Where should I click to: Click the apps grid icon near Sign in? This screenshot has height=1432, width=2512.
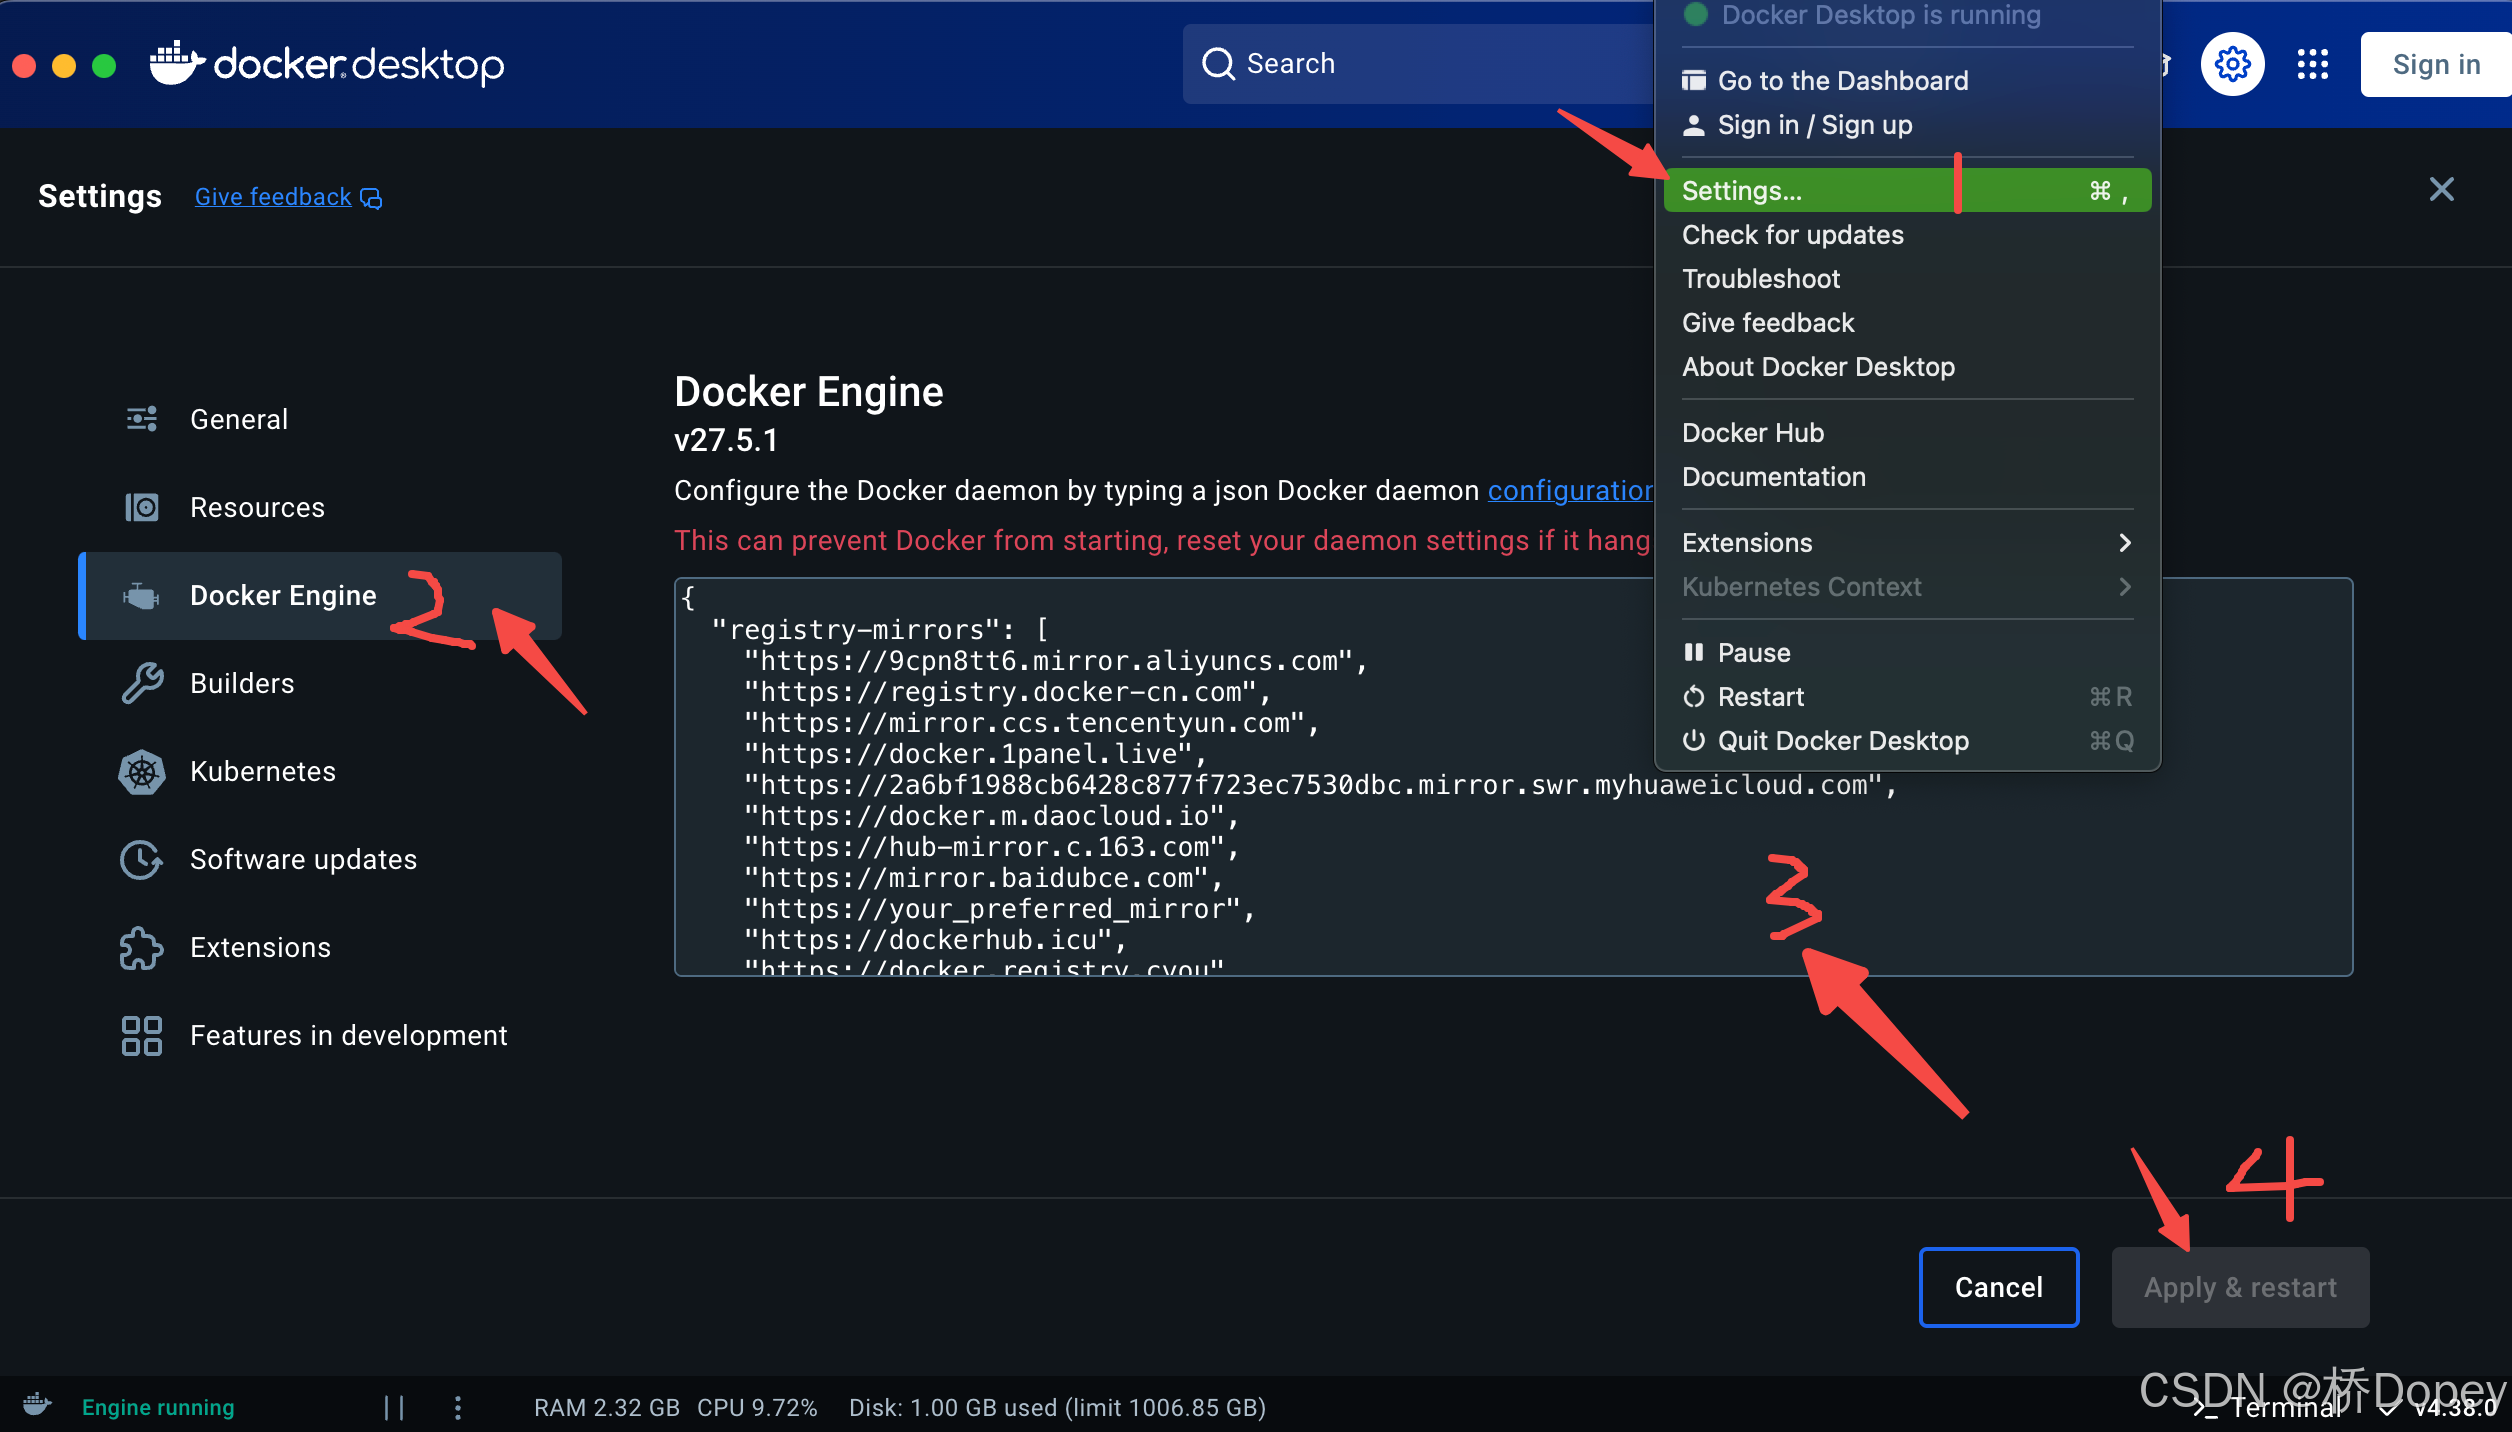[x=2312, y=63]
